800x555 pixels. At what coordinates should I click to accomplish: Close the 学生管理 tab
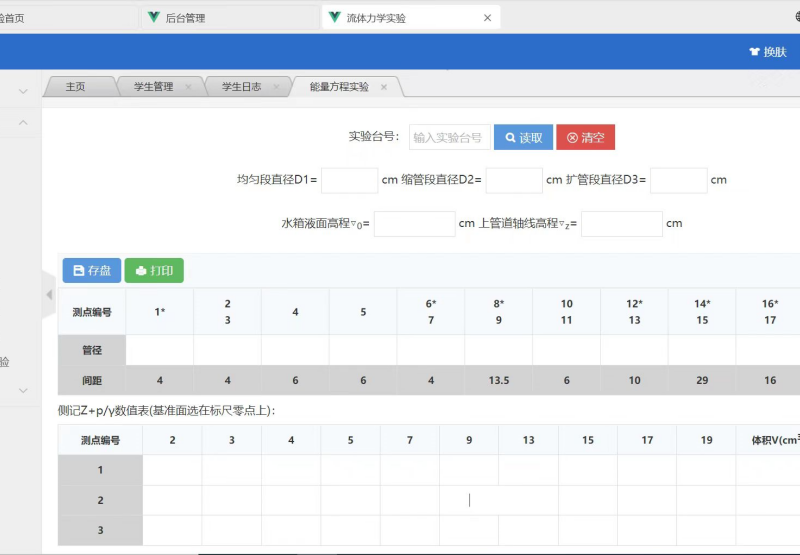pos(188,87)
